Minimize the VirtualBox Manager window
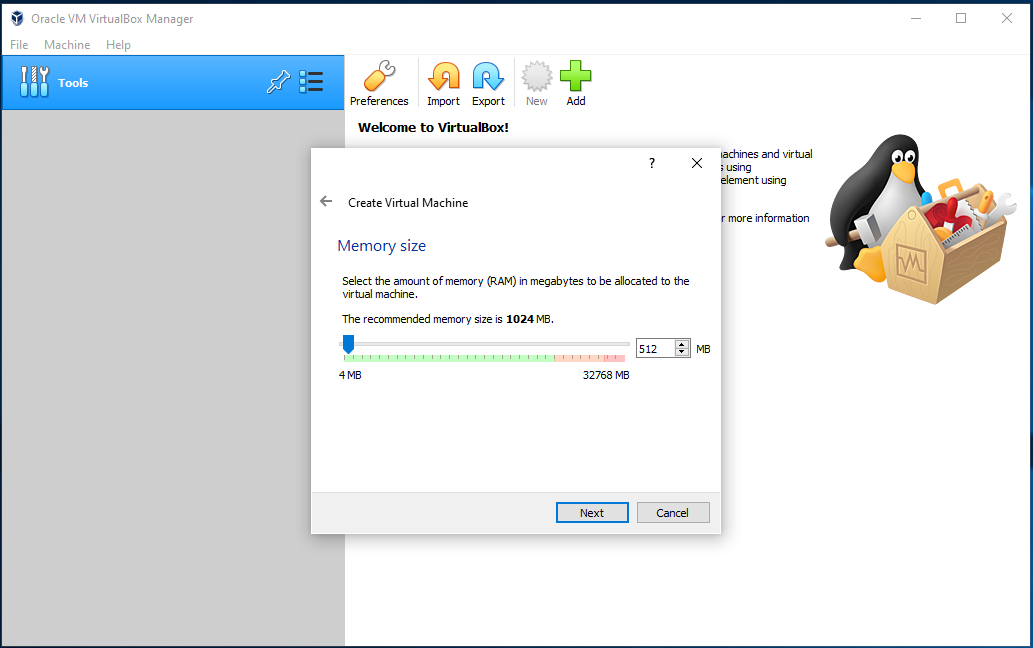The height and width of the screenshot is (648, 1033). point(916,18)
